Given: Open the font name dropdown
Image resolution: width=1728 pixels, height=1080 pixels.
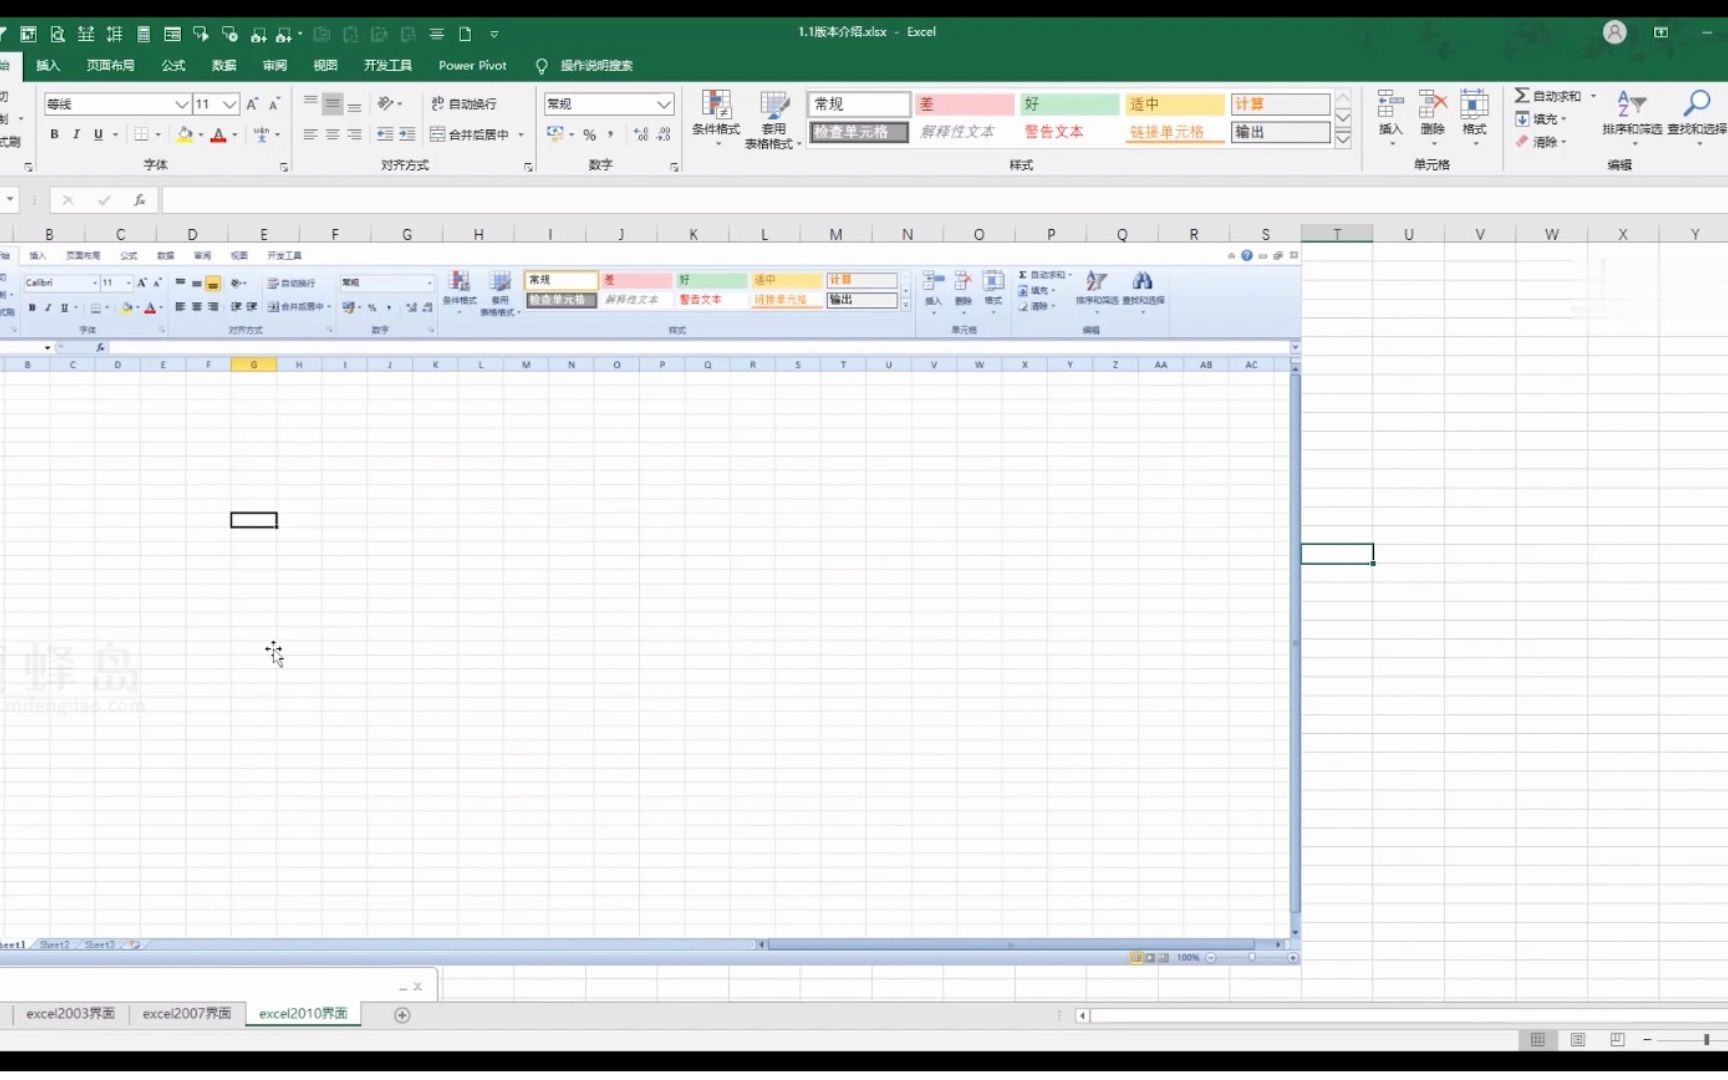Looking at the screenshot, I should (x=183, y=104).
